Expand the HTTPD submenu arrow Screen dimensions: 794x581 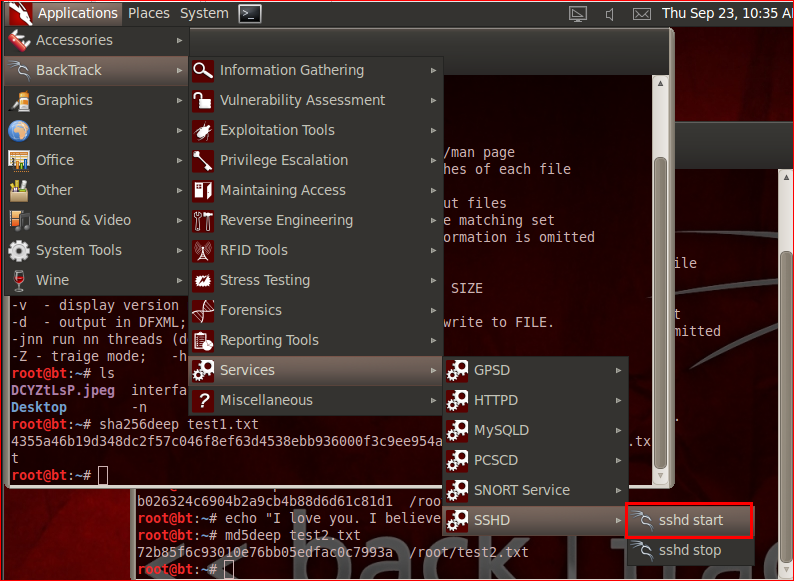click(619, 400)
